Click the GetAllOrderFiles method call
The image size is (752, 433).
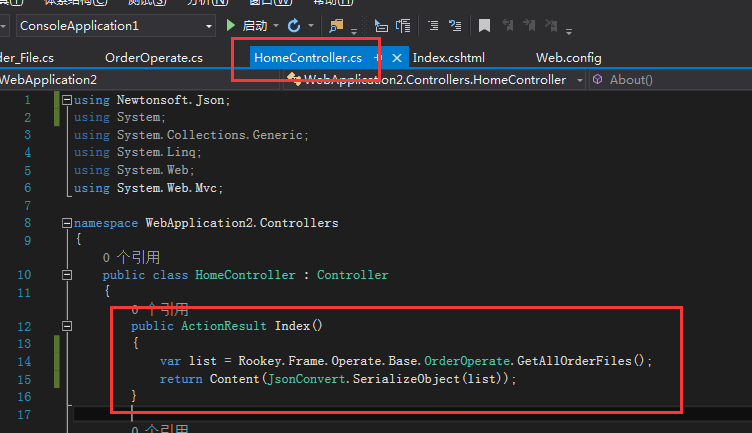(x=574, y=361)
